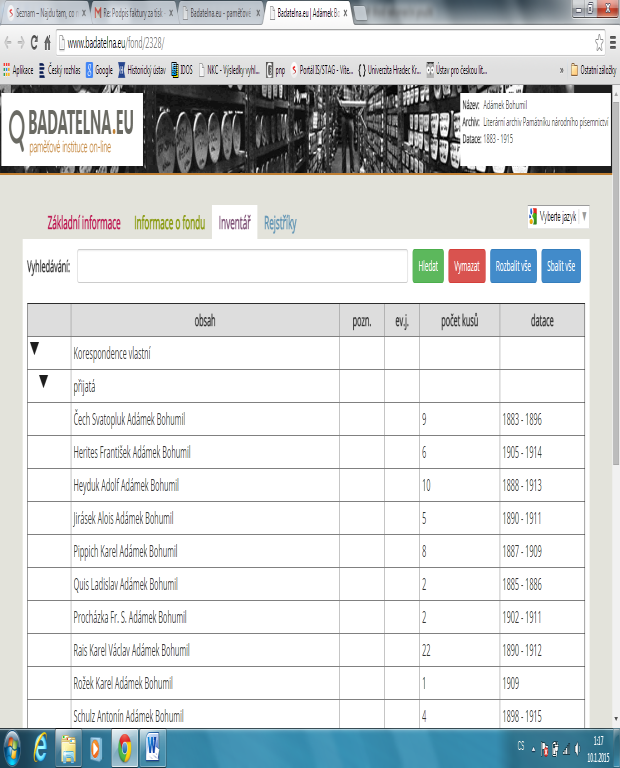Close the Badatelna.eu | Adámek tab
Image resolution: width=620 pixels, height=768 pixels.
pos(345,13)
